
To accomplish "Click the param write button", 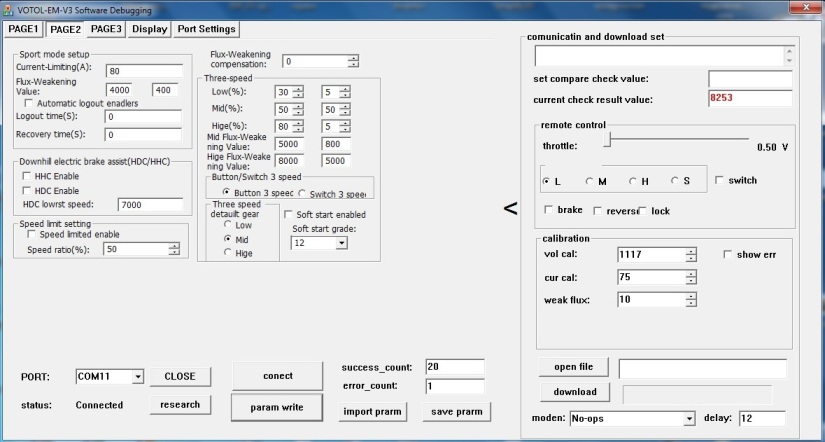I will pos(278,408).
